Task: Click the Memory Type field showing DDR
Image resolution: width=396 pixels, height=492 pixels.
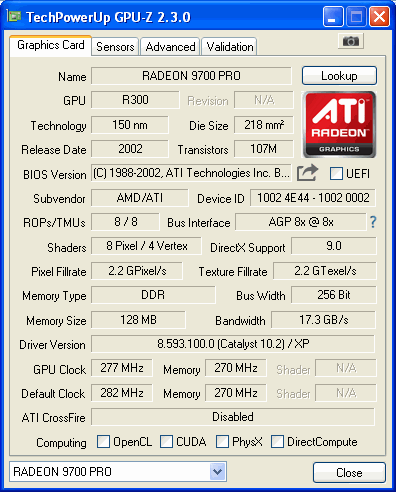Action: (153, 295)
